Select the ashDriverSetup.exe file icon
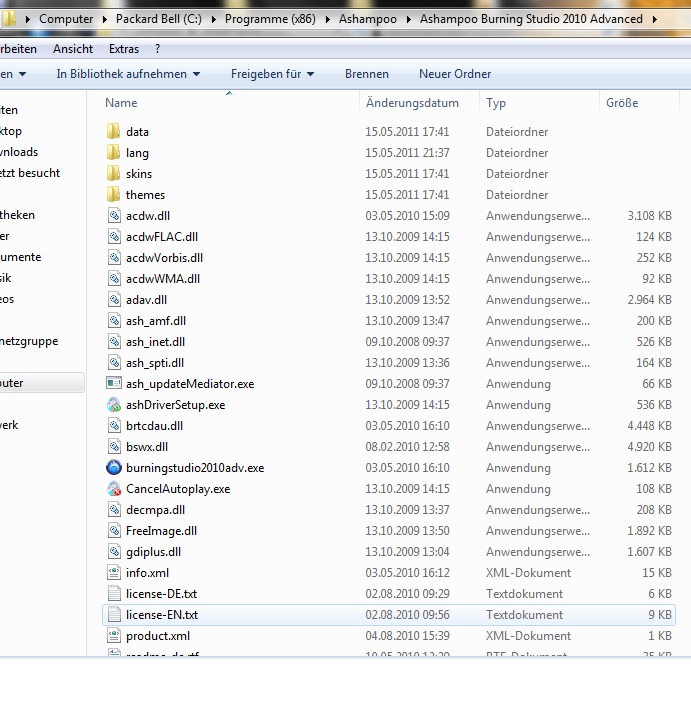 pyautogui.click(x=113, y=405)
